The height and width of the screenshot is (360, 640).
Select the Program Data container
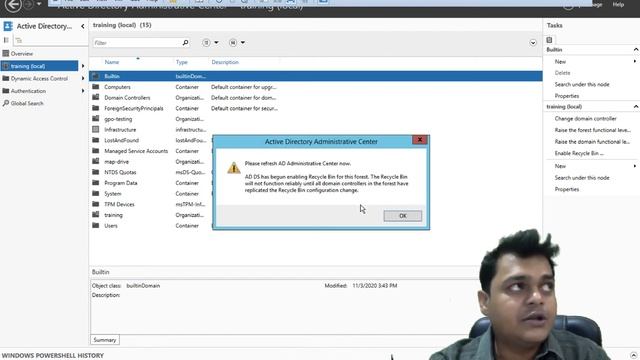(151, 183)
